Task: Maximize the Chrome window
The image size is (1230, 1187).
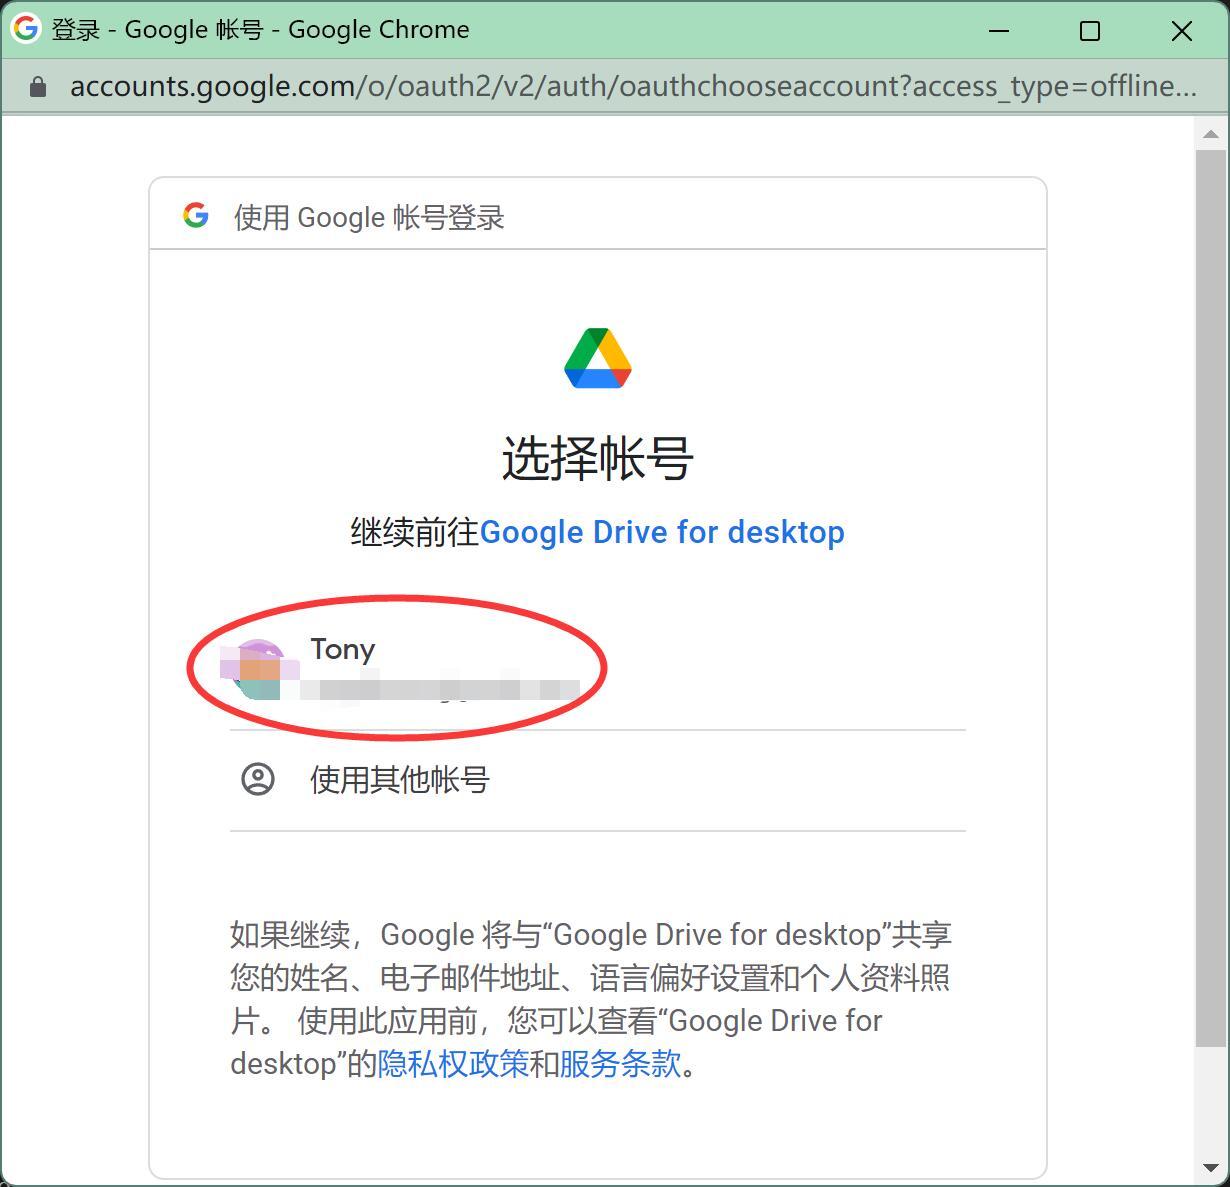Action: (x=1090, y=30)
